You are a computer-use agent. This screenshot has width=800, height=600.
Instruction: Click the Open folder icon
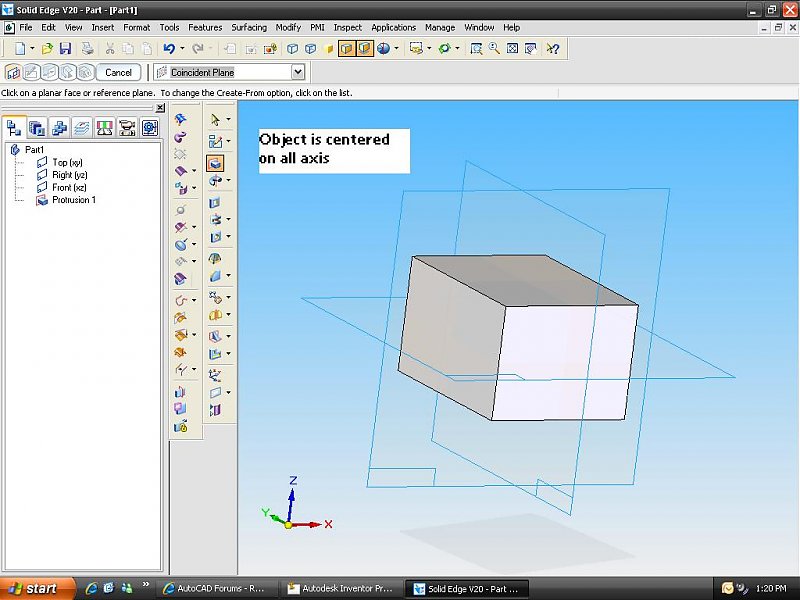(x=47, y=48)
